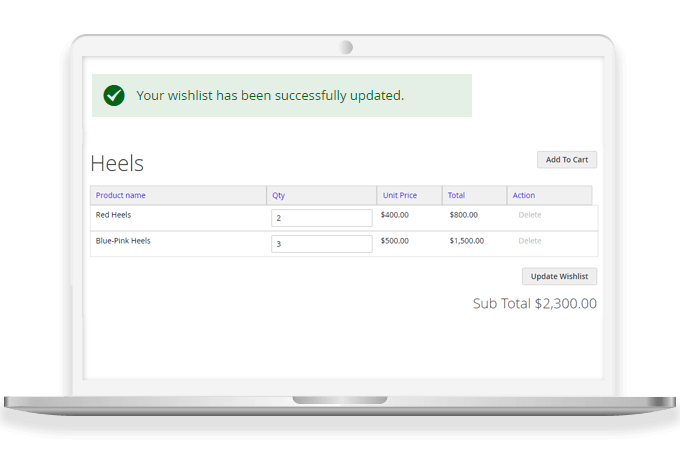This screenshot has height=450, width=680.
Task: Open the Blue-Pink Heels product name
Action: pos(123,241)
